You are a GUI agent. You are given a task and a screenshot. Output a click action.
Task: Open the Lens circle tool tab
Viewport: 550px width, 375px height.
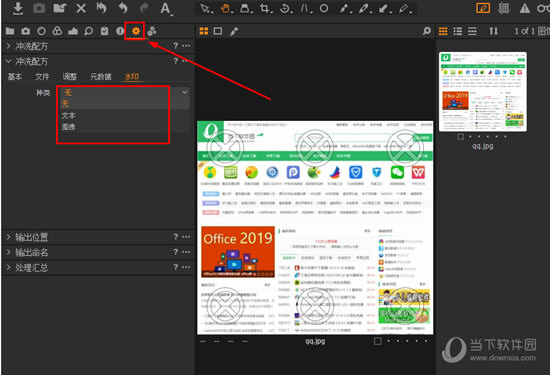click(x=41, y=31)
